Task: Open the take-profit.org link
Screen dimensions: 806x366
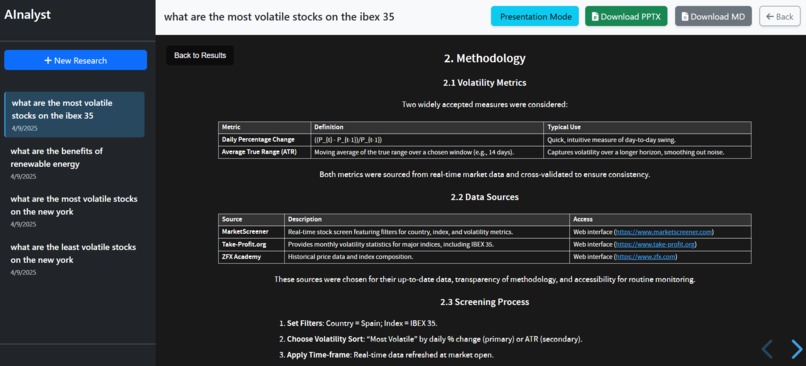Action: [656, 244]
